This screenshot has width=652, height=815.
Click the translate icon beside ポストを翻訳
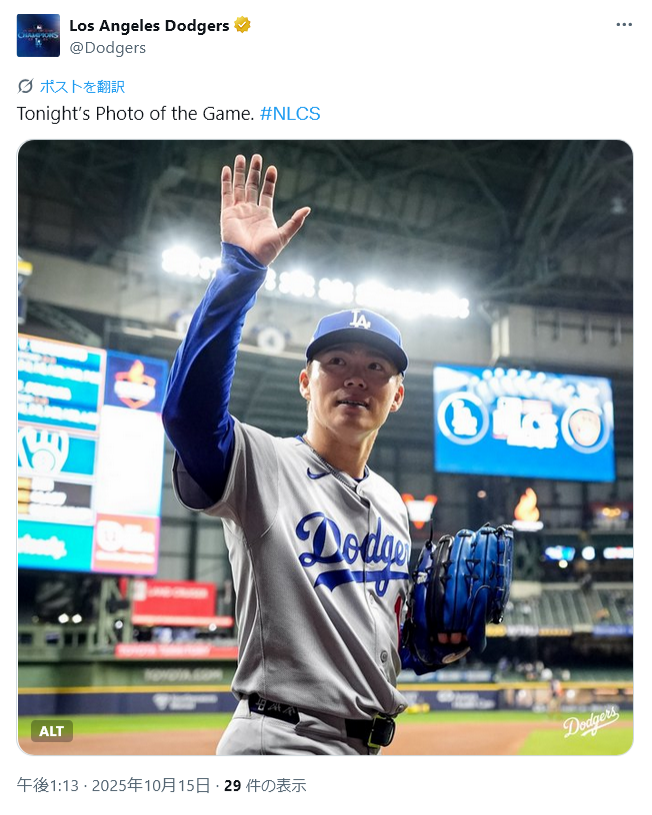26,86
